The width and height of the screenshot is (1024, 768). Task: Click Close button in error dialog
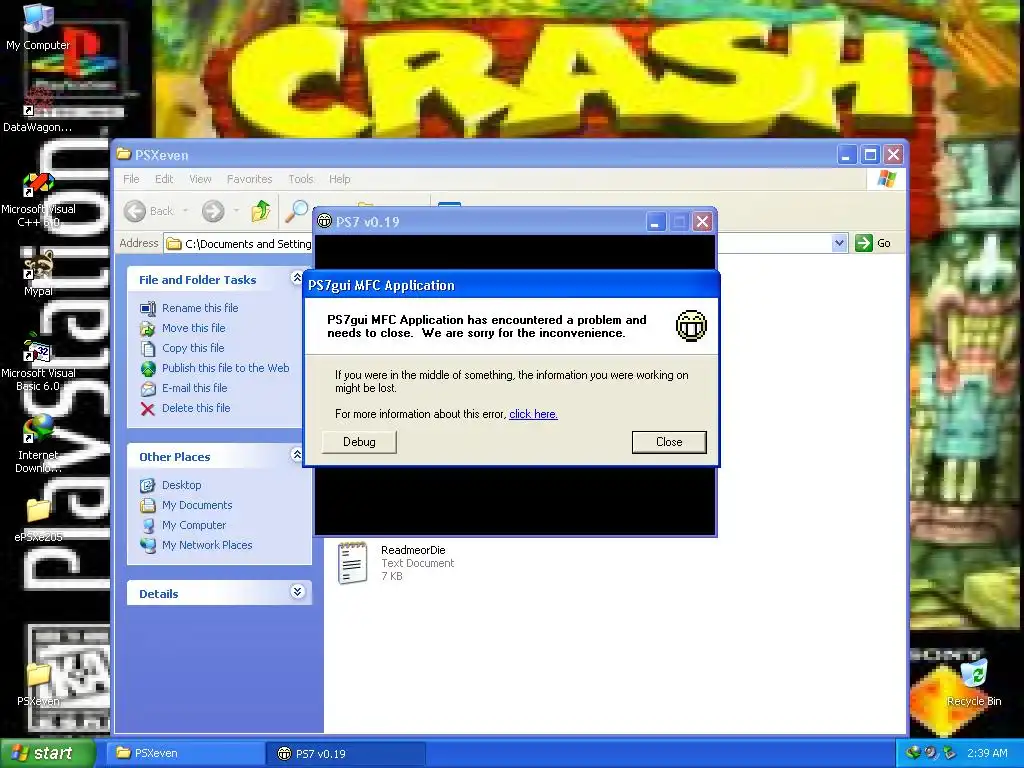(x=669, y=442)
